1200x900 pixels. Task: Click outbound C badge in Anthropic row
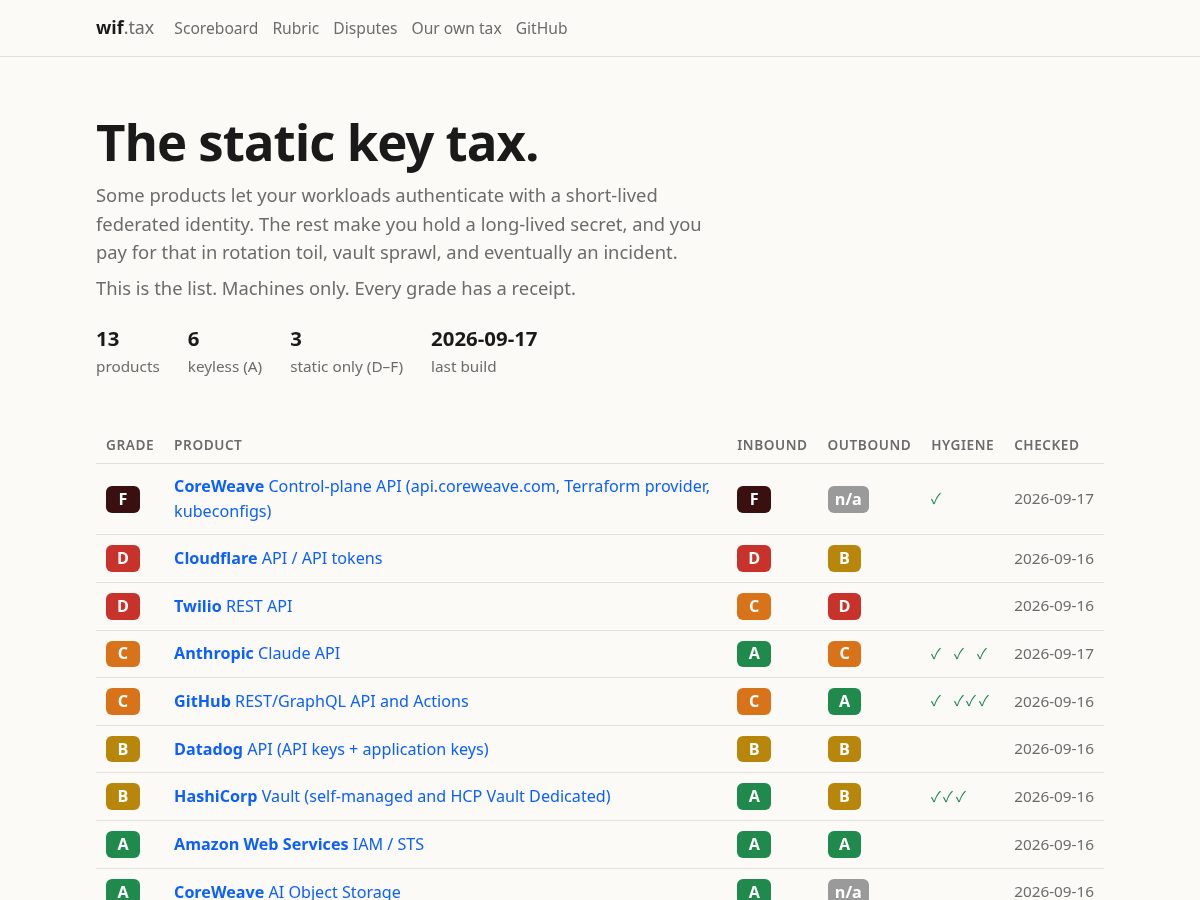[x=844, y=653]
